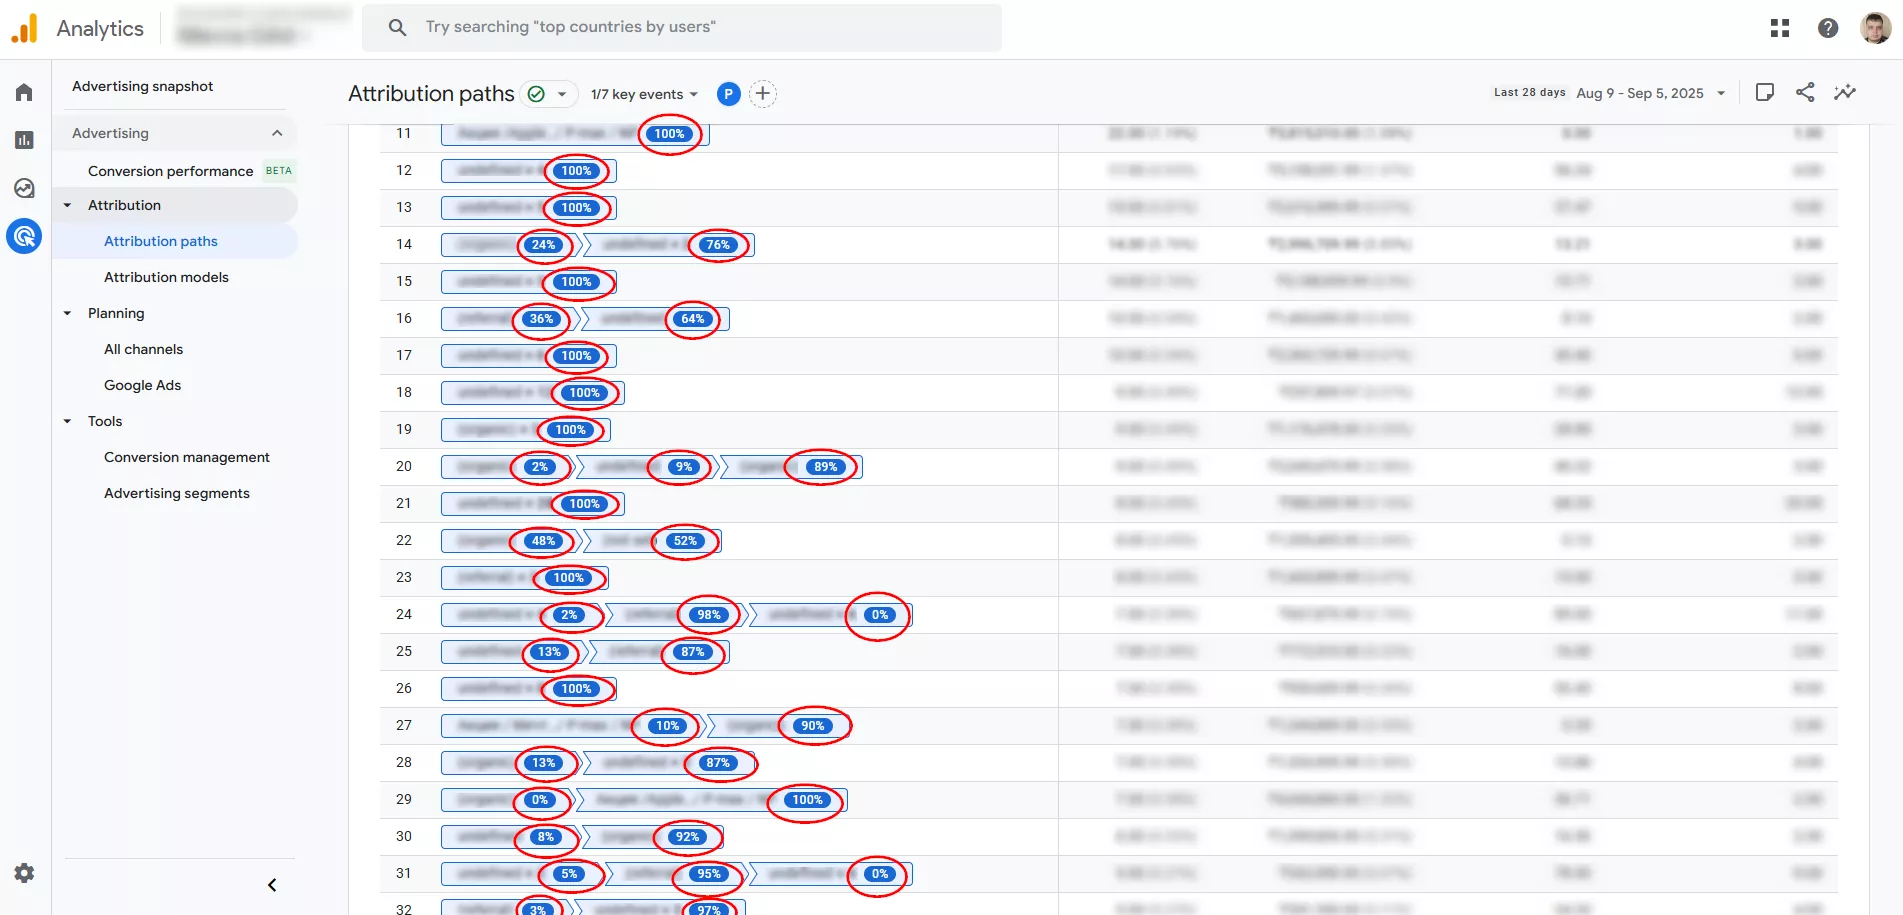Viewport: 1903px width, 915px height.
Task: Open the Reports icon in left rail
Action: [24, 140]
